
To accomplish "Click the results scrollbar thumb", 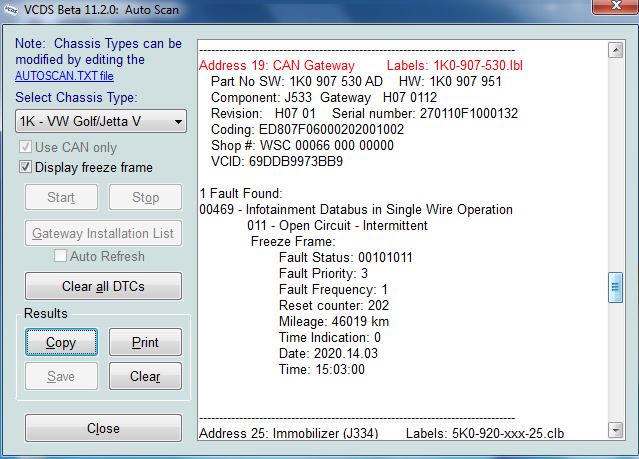I will 615,287.
